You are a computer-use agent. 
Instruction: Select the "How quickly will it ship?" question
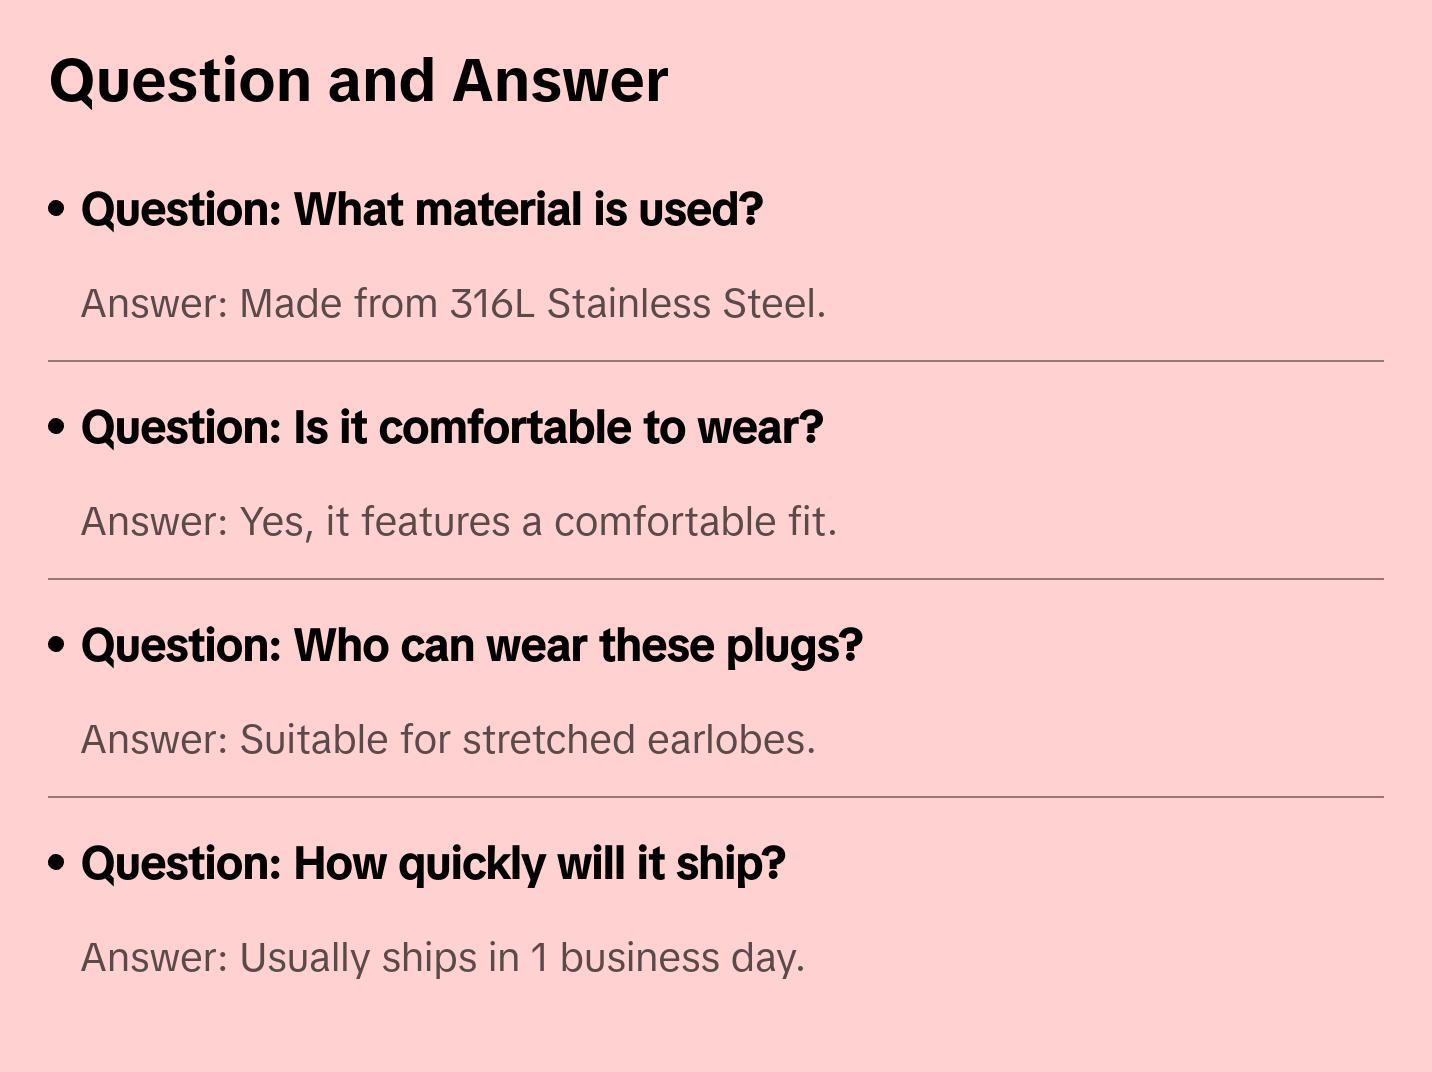point(432,864)
